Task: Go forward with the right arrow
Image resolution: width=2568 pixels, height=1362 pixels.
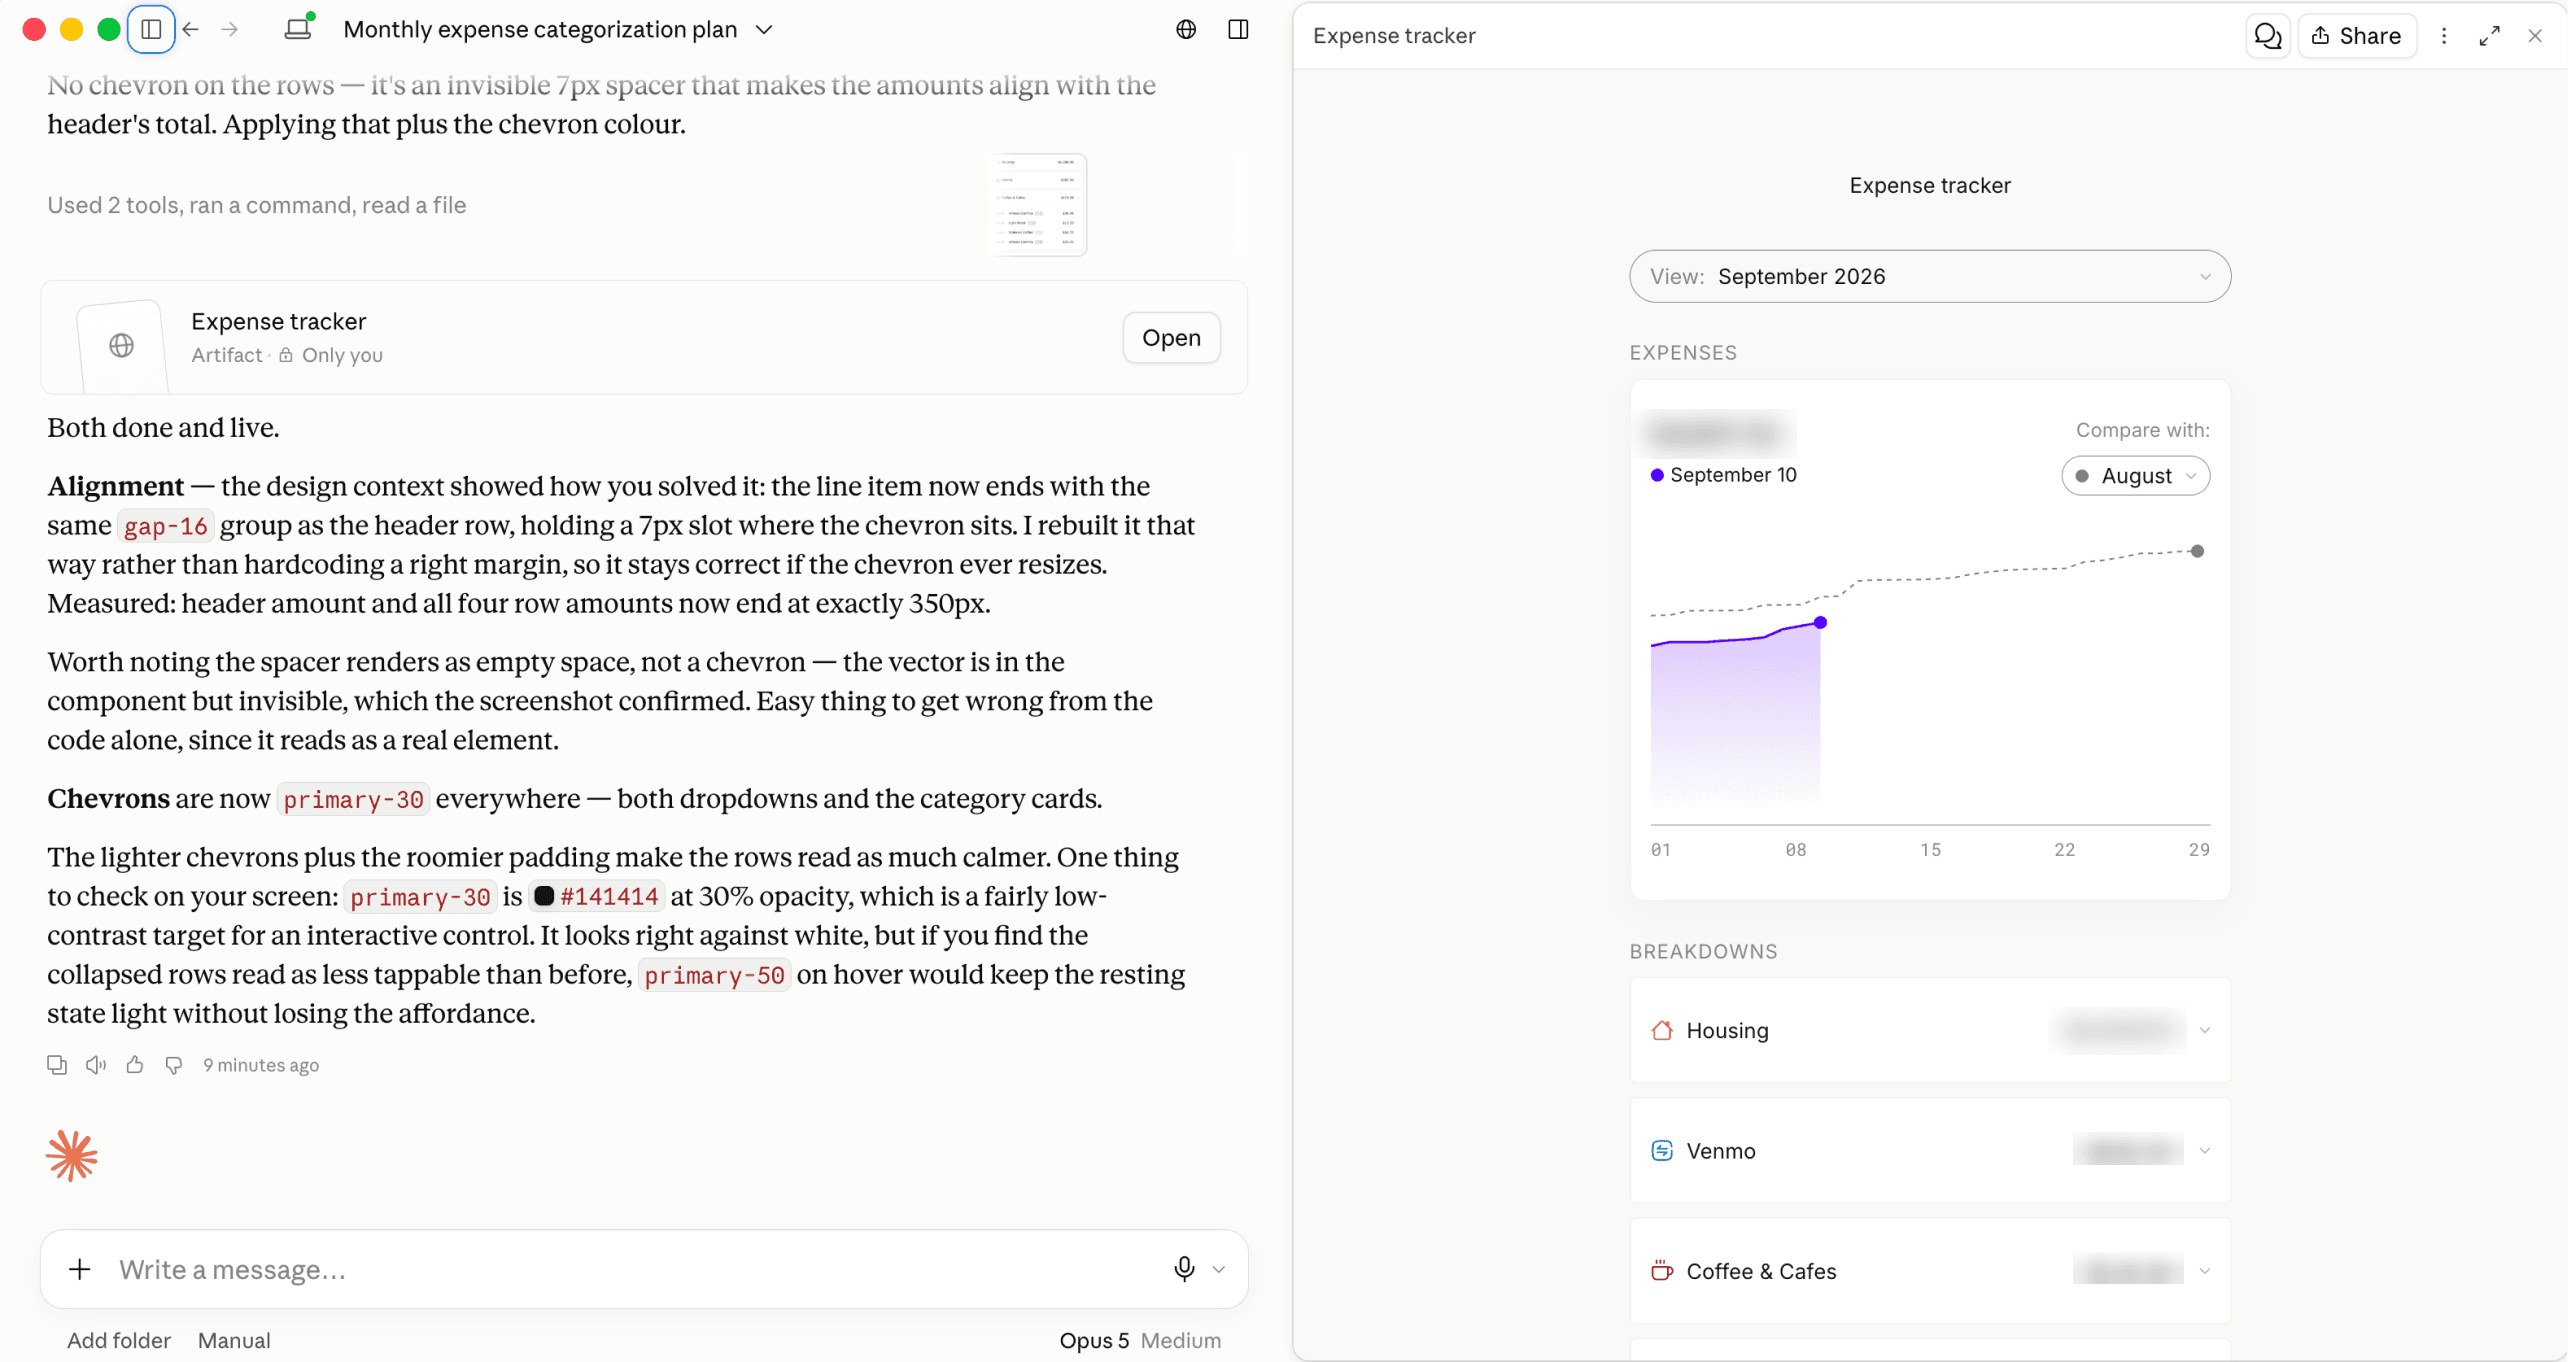Action: point(230,30)
